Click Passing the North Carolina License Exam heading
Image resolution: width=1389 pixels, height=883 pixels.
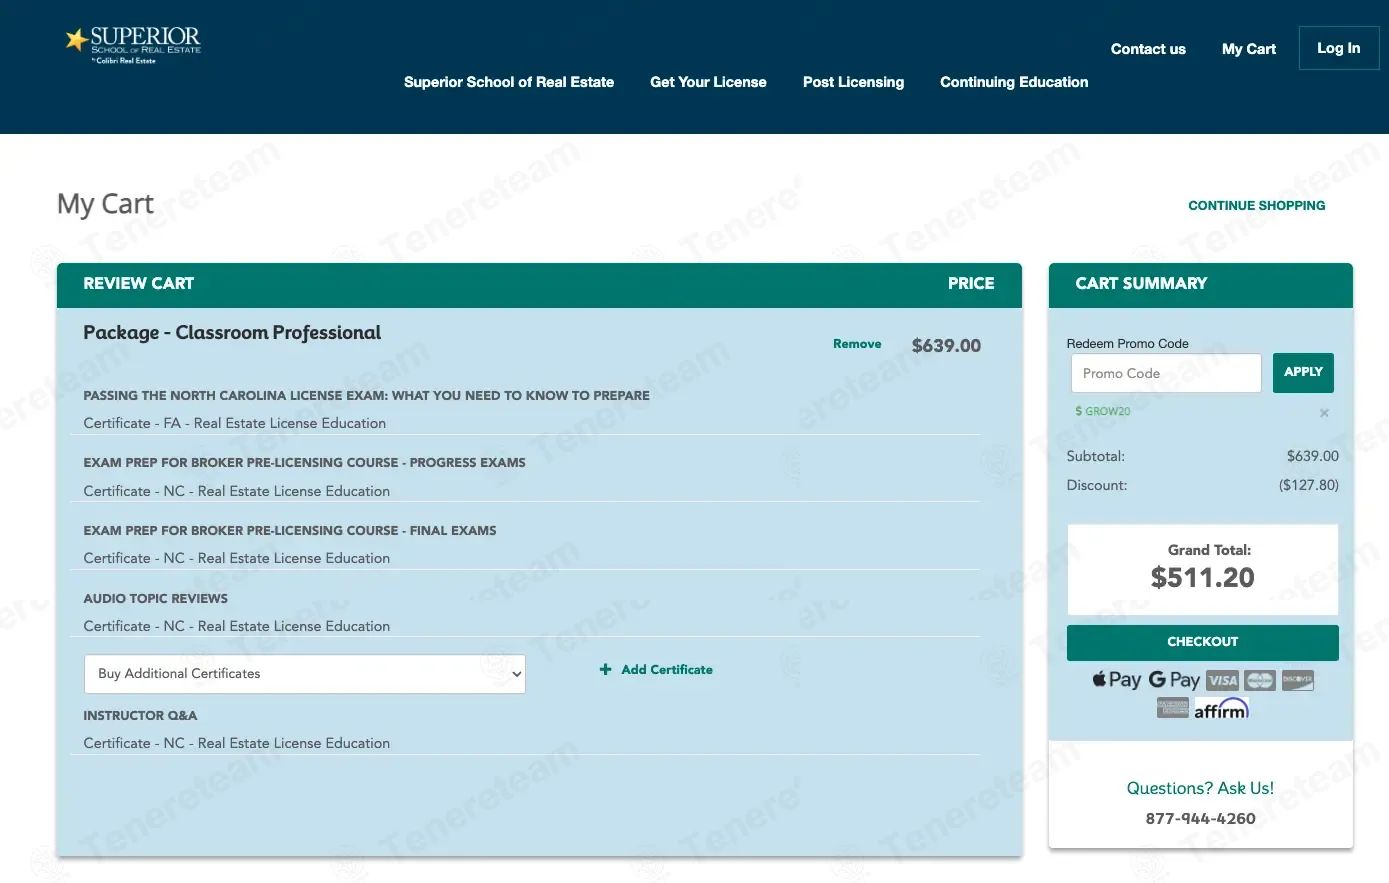(x=366, y=396)
